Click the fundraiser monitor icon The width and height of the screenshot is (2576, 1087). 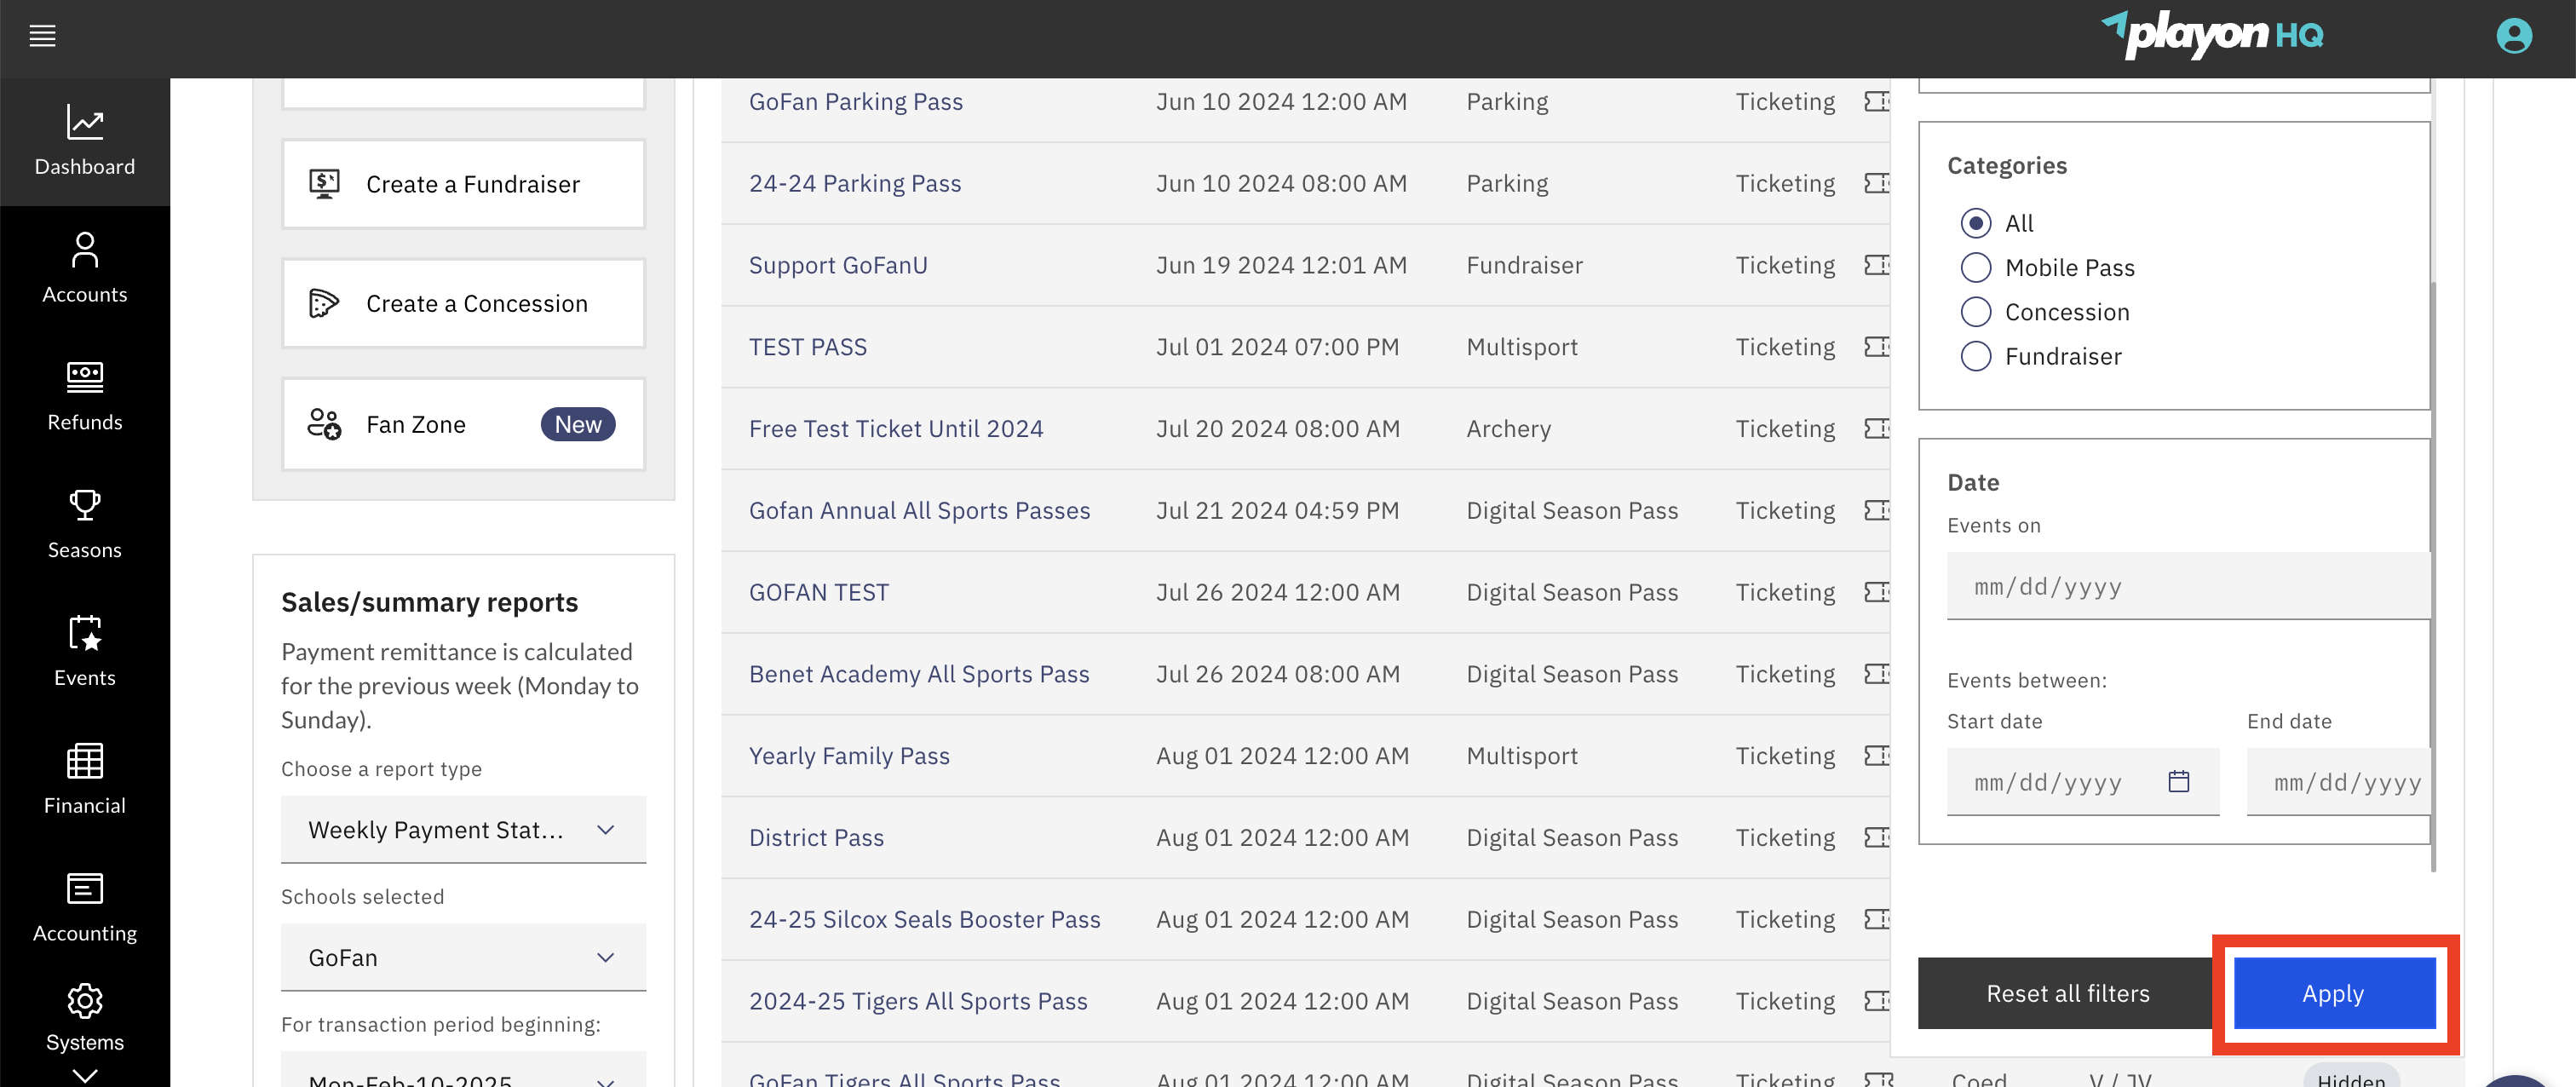click(x=324, y=185)
